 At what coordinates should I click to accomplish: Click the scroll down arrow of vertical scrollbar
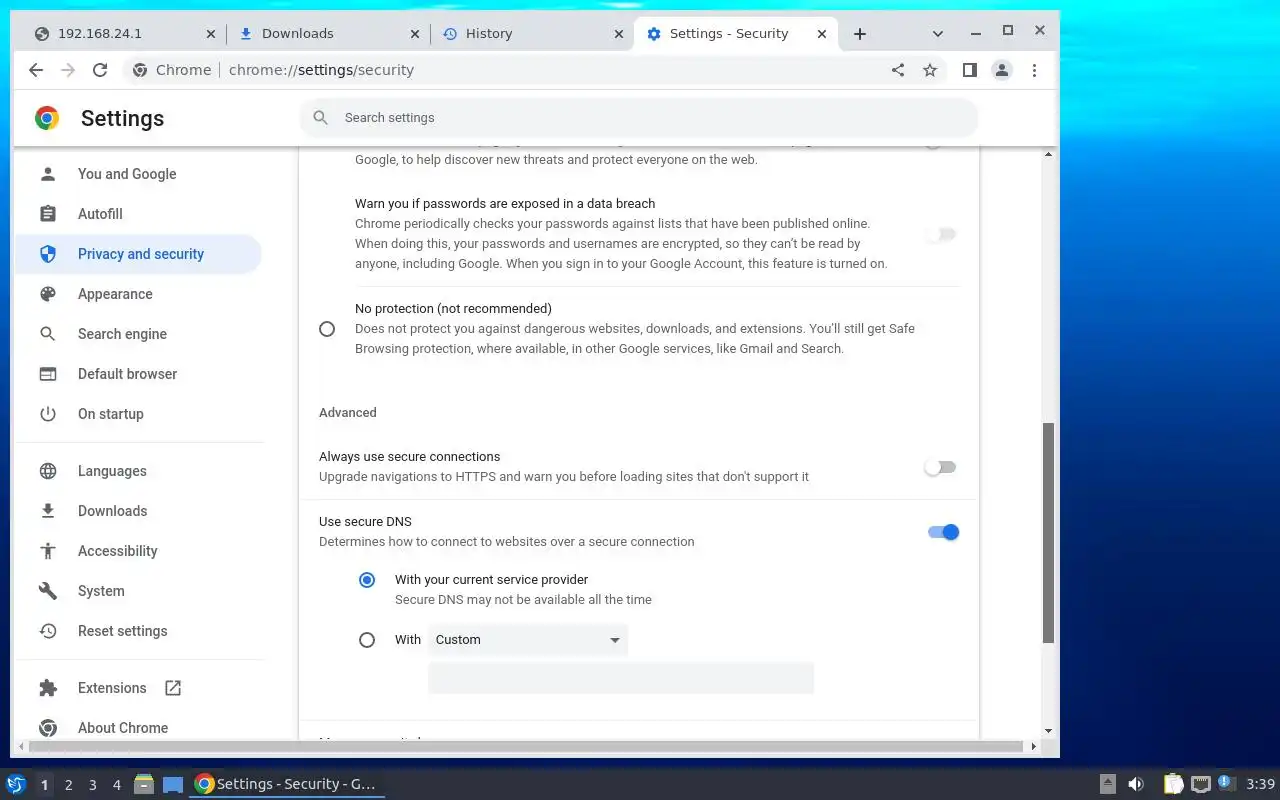click(1048, 732)
